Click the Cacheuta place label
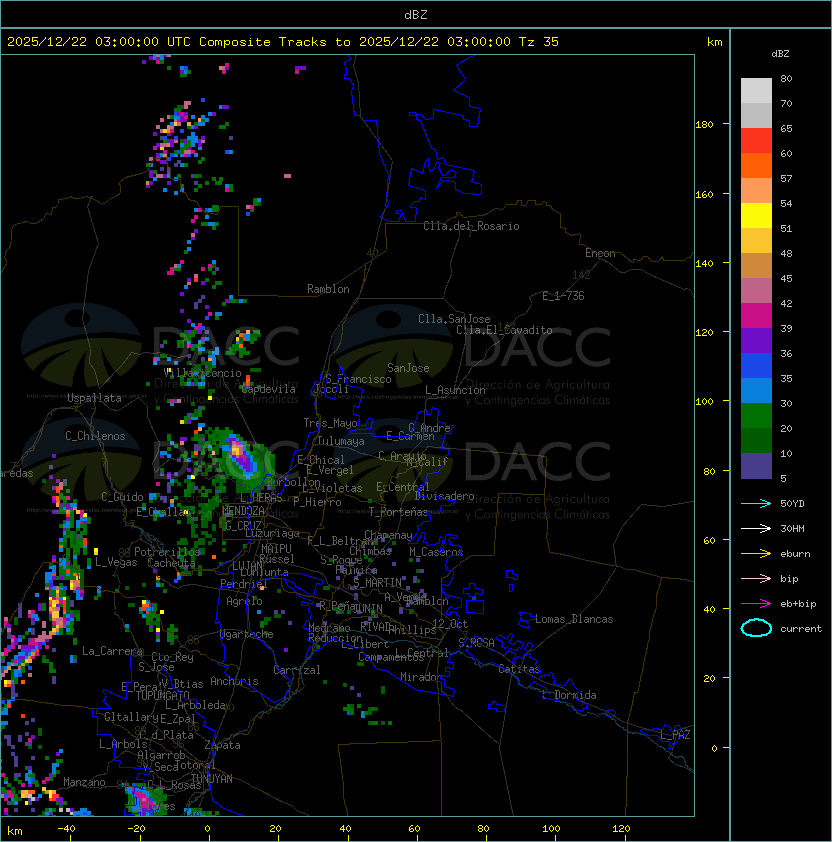 (x=171, y=563)
